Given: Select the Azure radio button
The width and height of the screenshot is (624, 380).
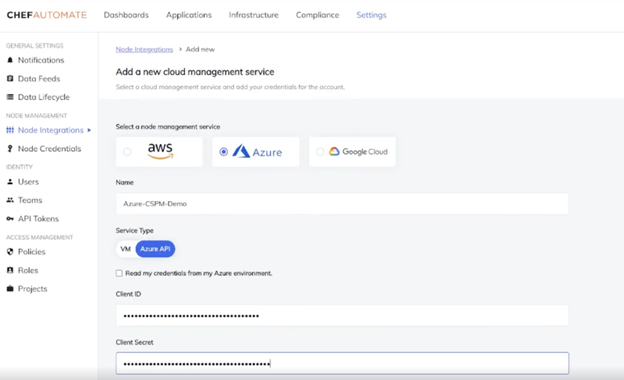Looking at the screenshot, I should (x=224, y=152).
